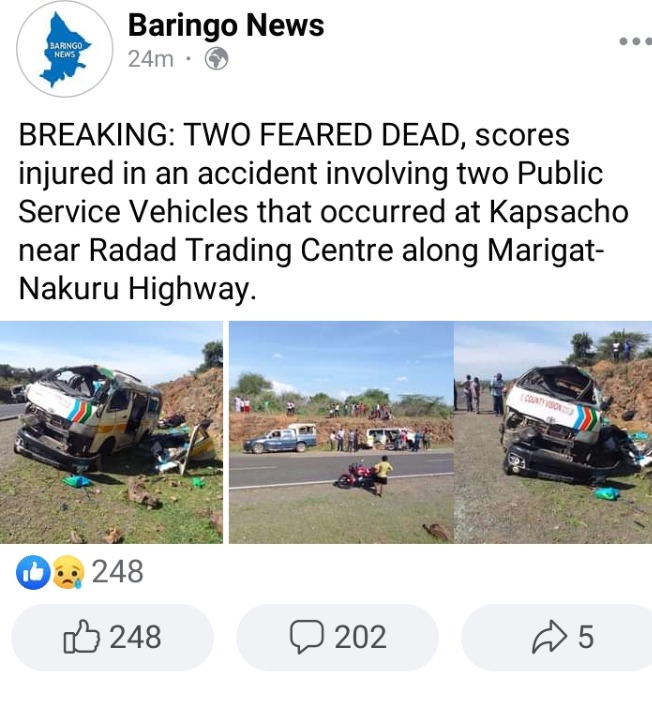View the 248 reactions count
This screenshot has width=652, height=703.
tap(118, 572)
